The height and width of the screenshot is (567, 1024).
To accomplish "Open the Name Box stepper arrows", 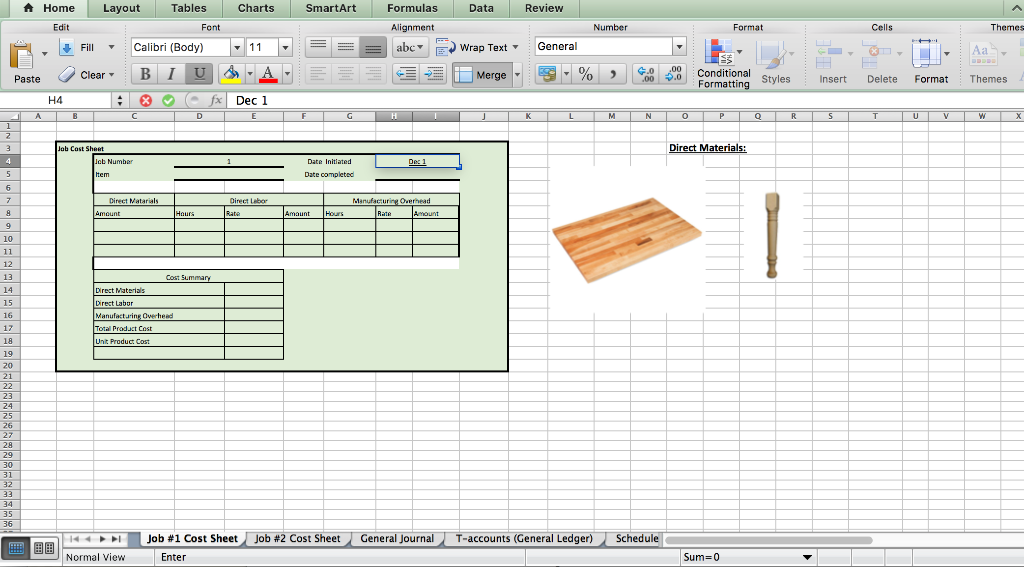I will point(120,101).
